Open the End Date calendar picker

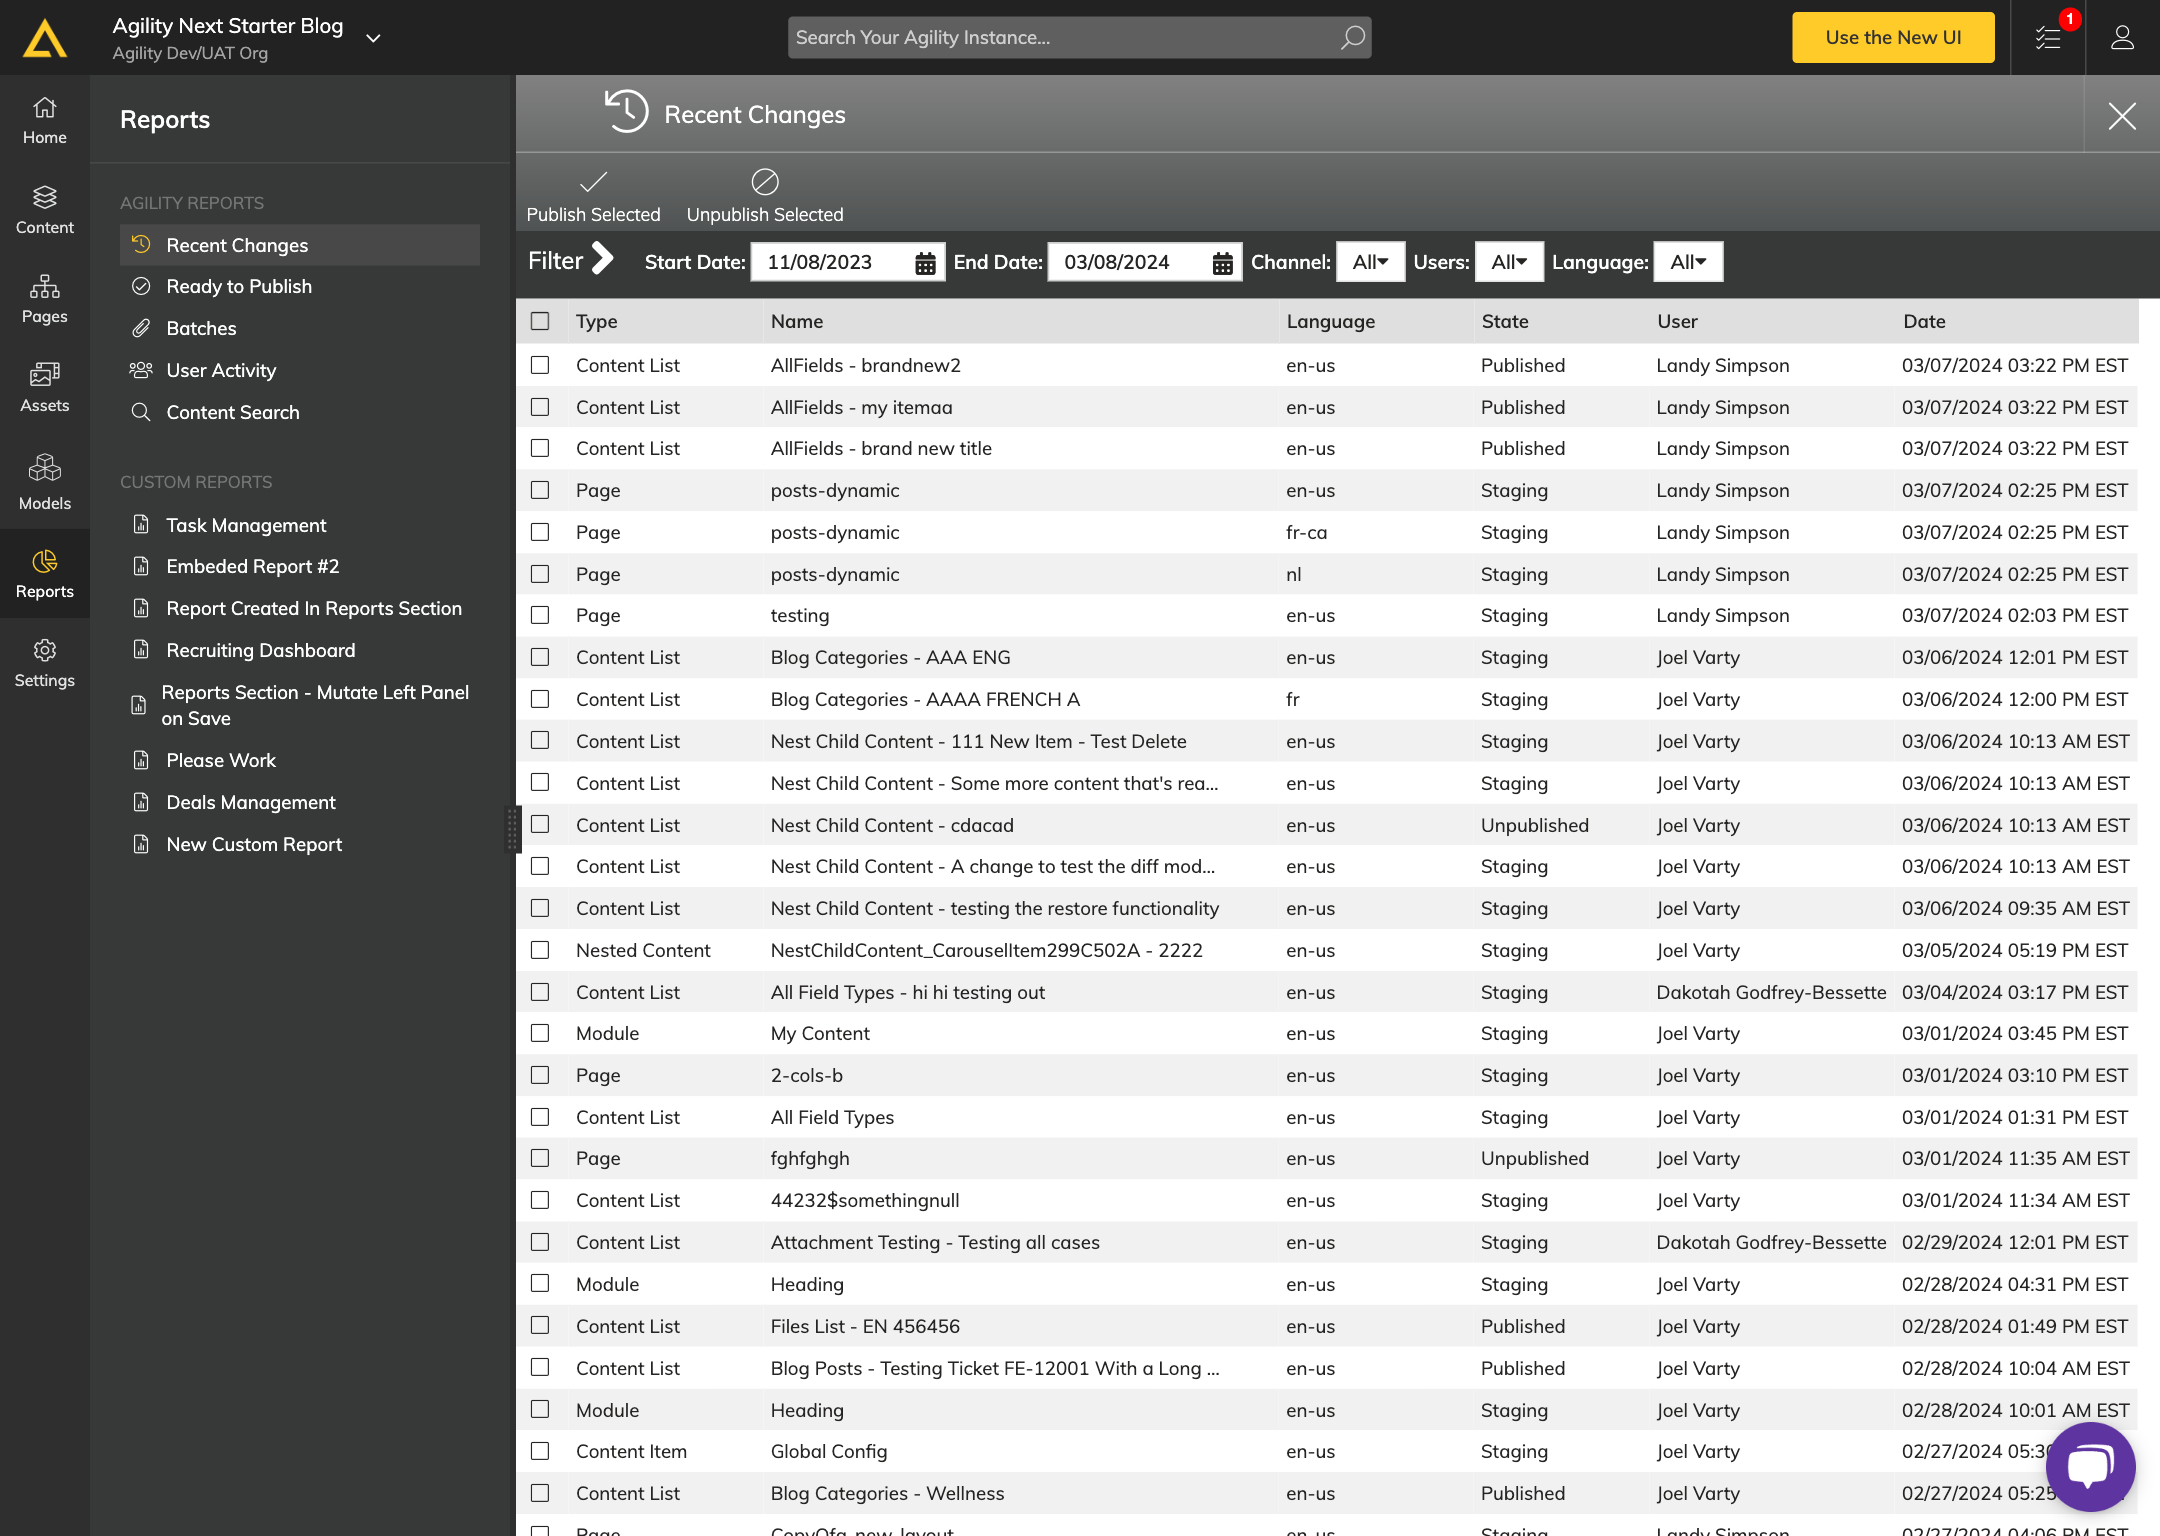1222,263
